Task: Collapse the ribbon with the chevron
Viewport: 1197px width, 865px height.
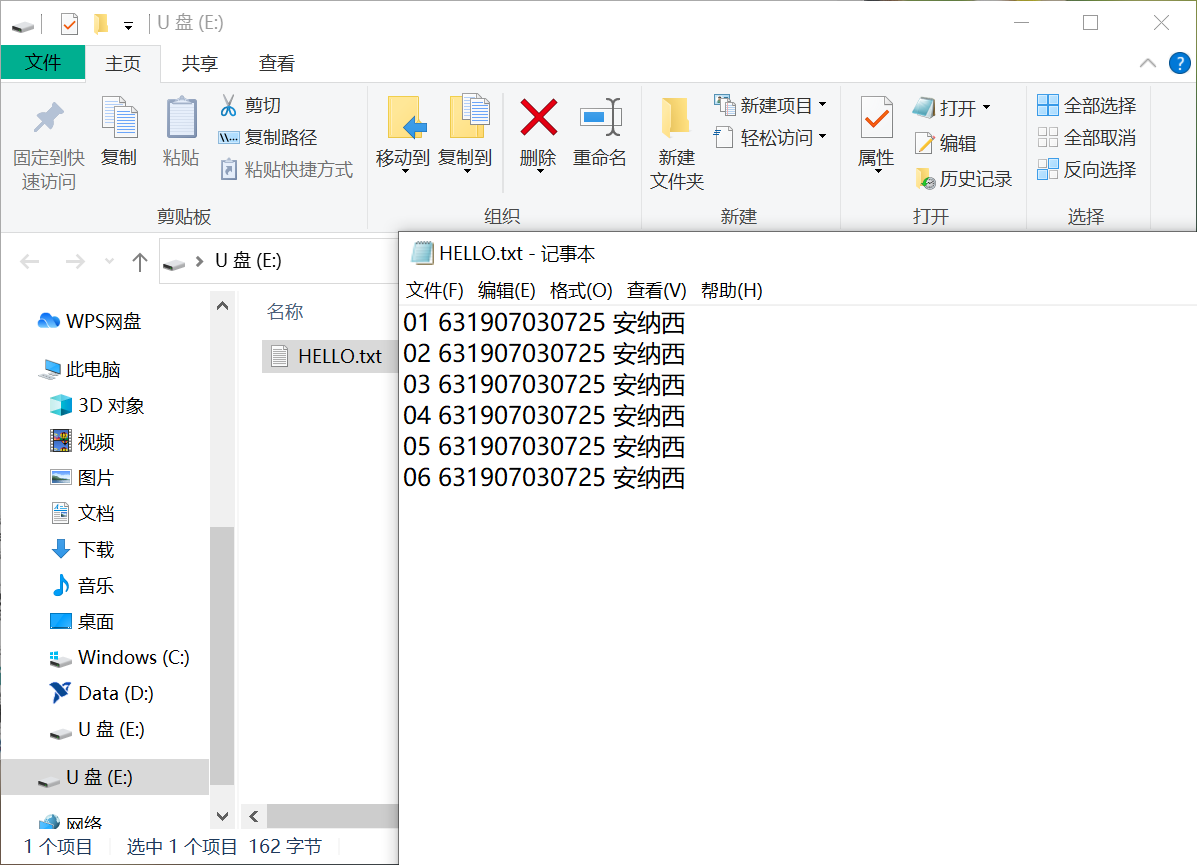Action: click(1148, 62)
